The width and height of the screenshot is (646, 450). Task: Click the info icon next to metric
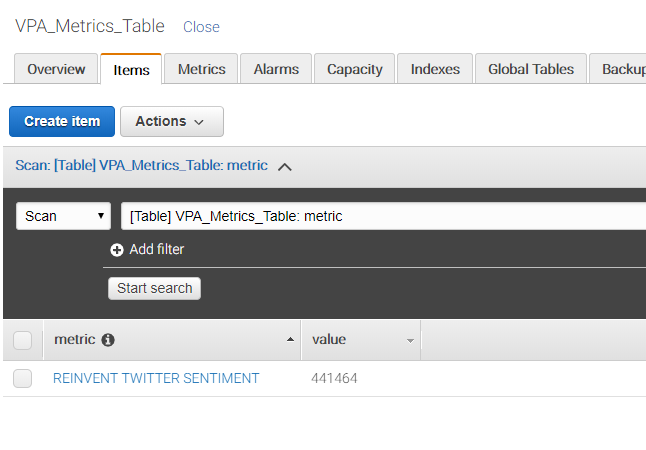coord(108,340)
